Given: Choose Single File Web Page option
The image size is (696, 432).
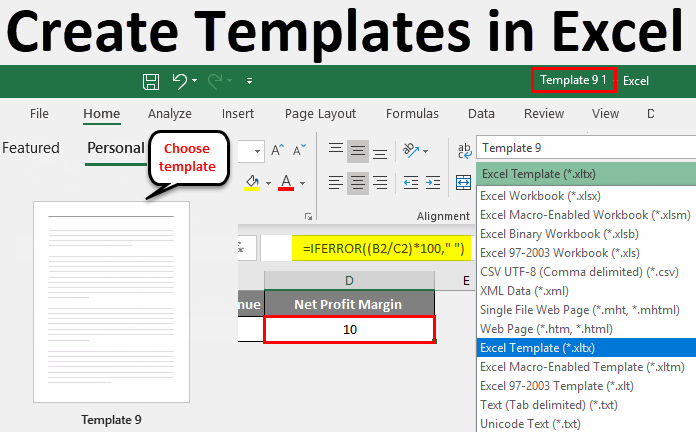Looking at the screenshot, I should coord(587,310).
